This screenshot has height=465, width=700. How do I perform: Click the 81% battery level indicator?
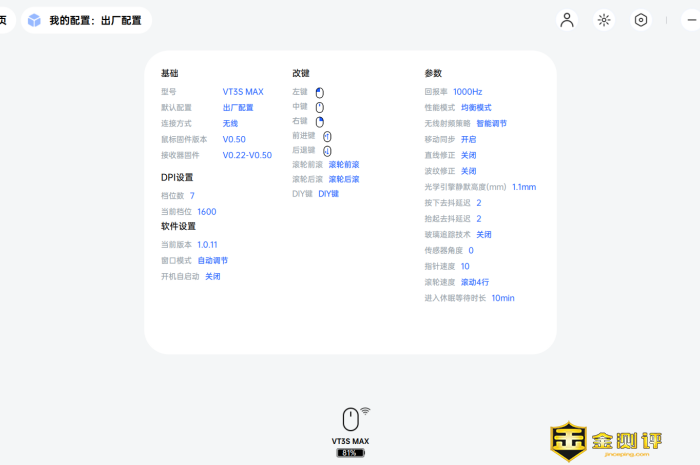[x=351, y=453]
